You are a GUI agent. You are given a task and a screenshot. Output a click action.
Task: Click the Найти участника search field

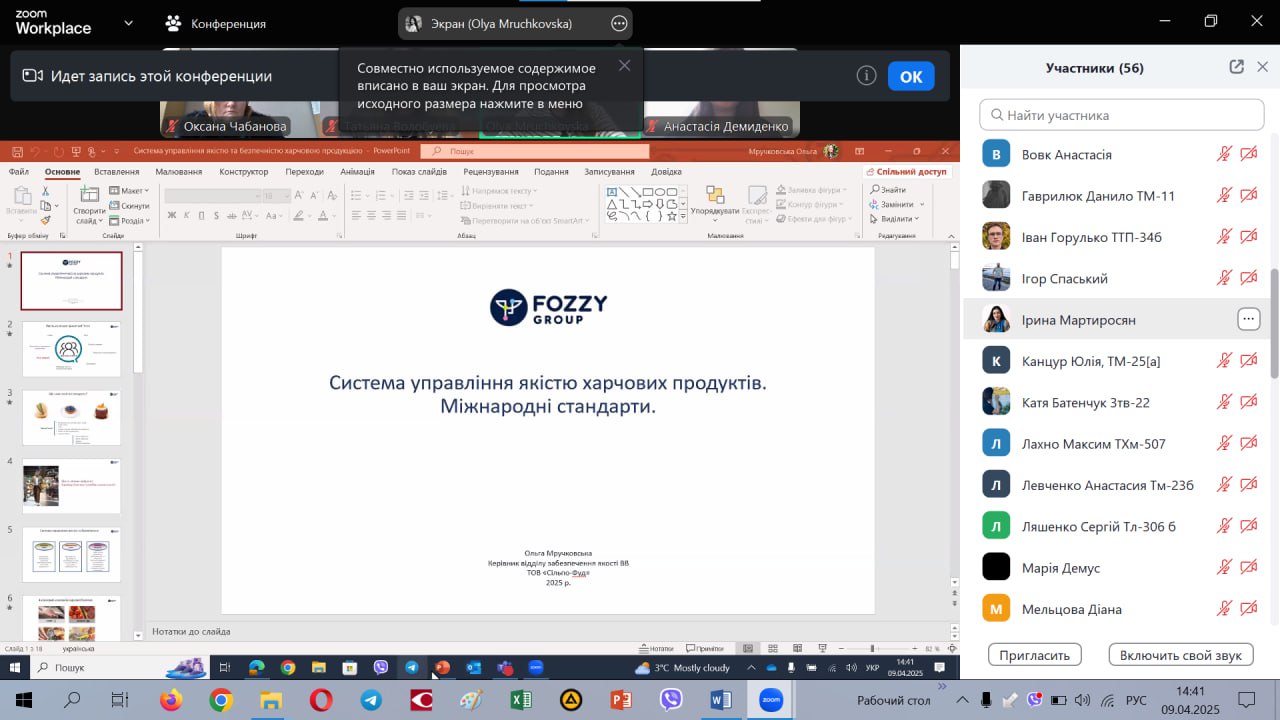[1122, 115]
